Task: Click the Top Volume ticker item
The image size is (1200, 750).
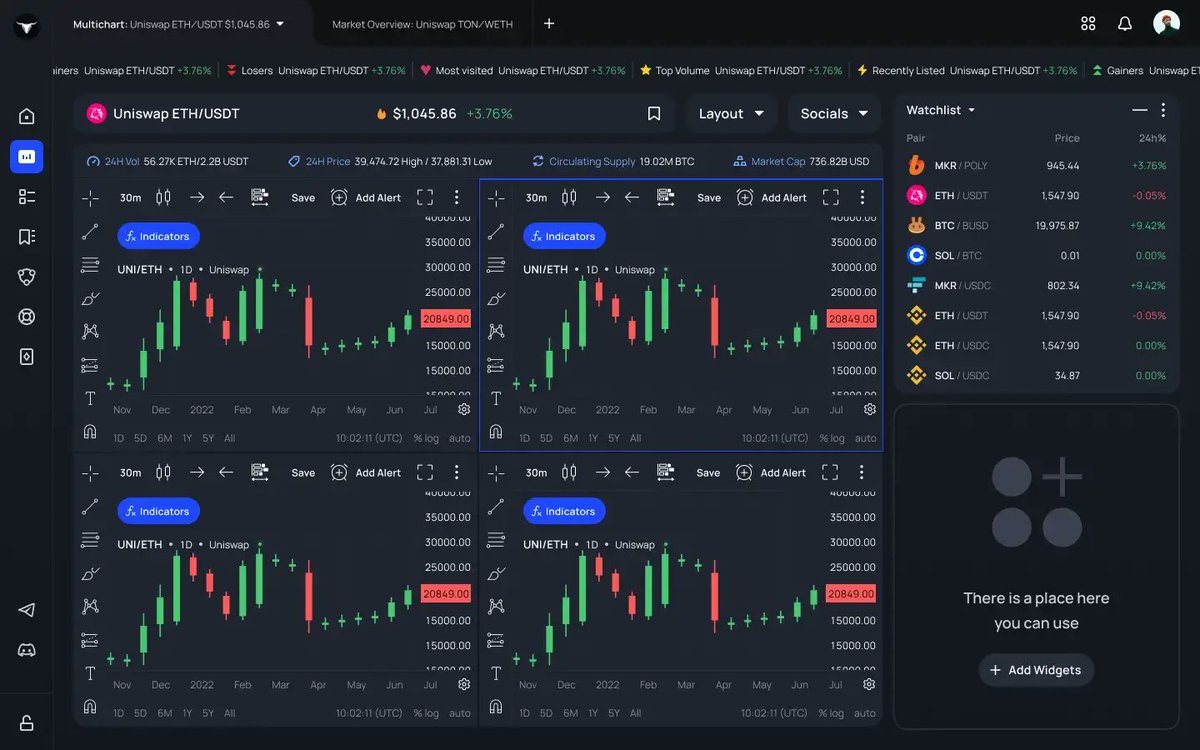Action: point(740,71)
